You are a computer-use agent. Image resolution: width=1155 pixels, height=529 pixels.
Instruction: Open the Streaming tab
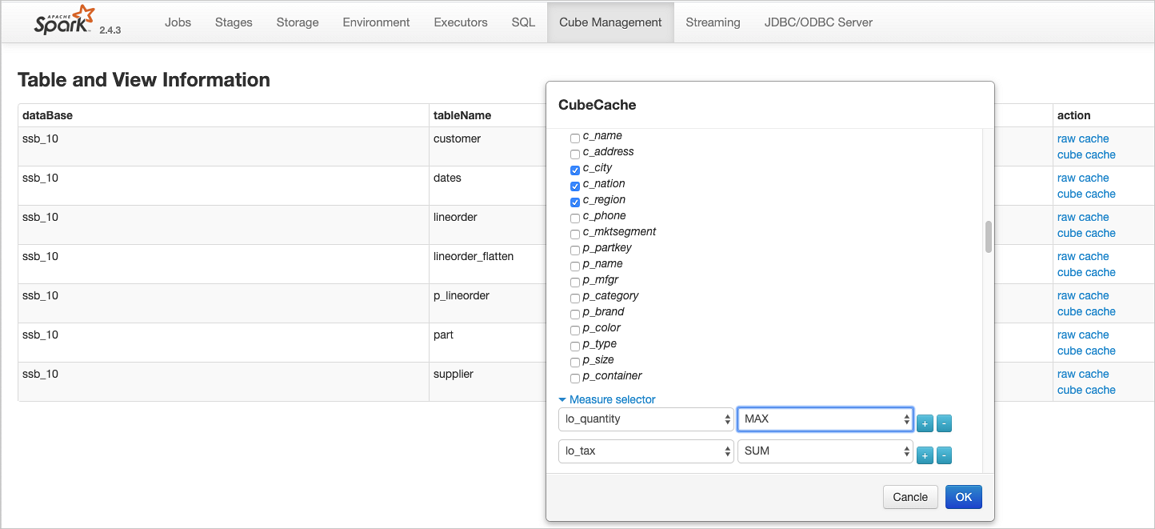pos(713,22)
